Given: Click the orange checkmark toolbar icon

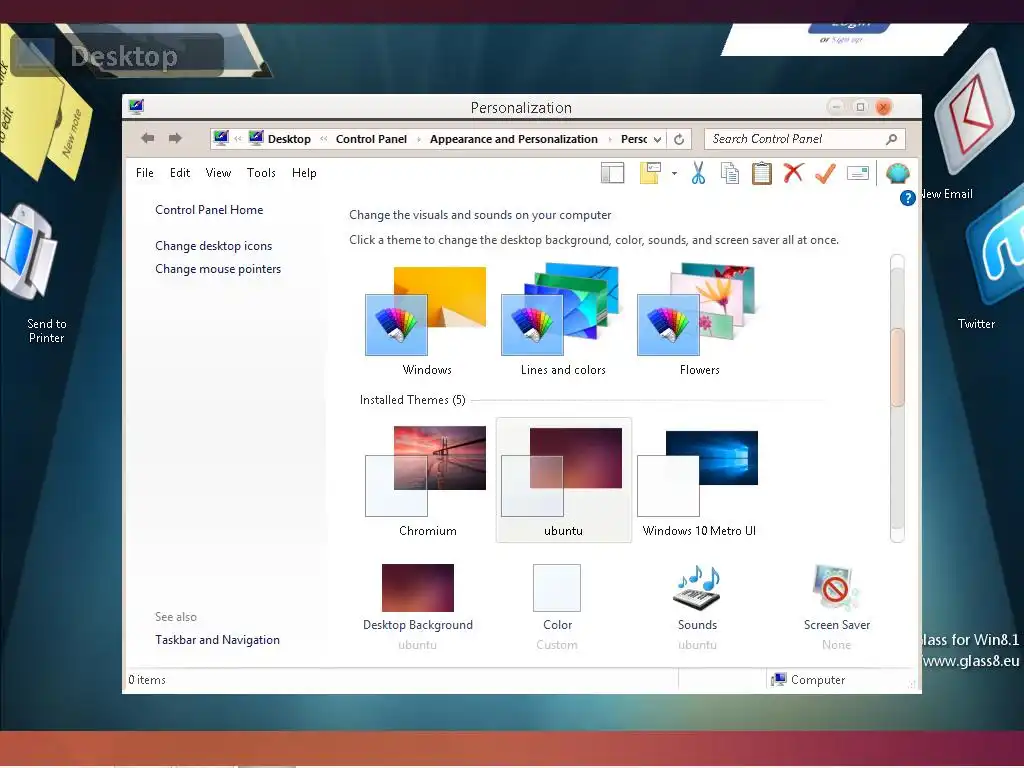Looking at the screenshot, I should pos(825,173).
